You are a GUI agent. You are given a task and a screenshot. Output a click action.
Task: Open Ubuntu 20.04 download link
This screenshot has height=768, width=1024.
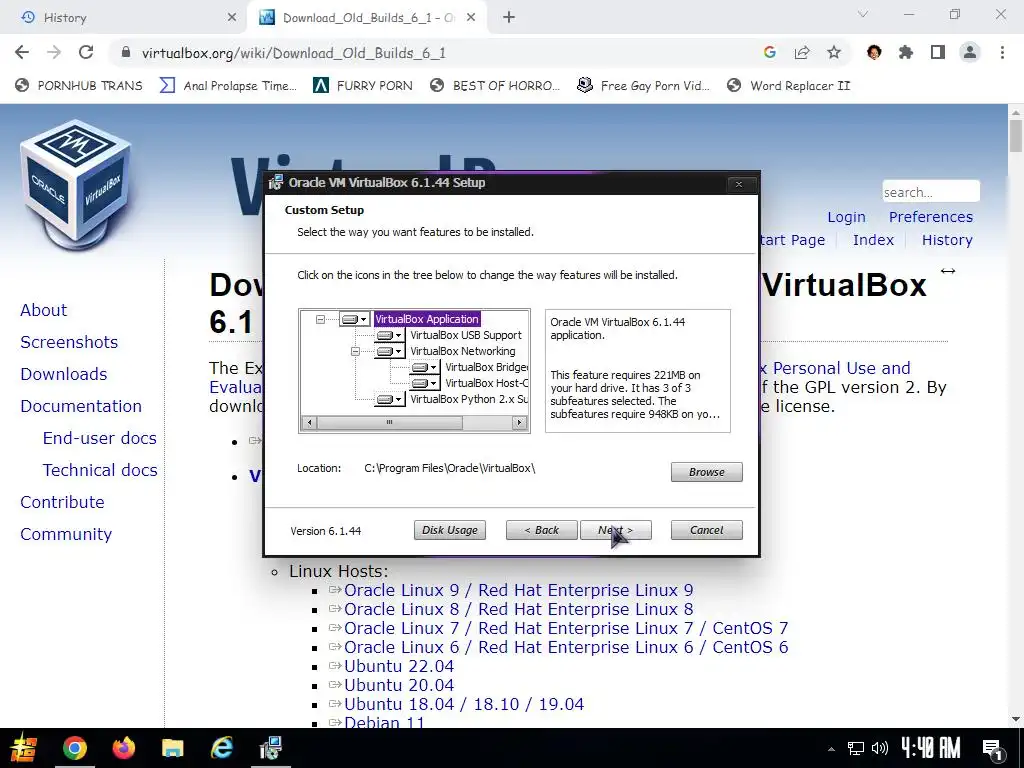click(x=399, y=685)
